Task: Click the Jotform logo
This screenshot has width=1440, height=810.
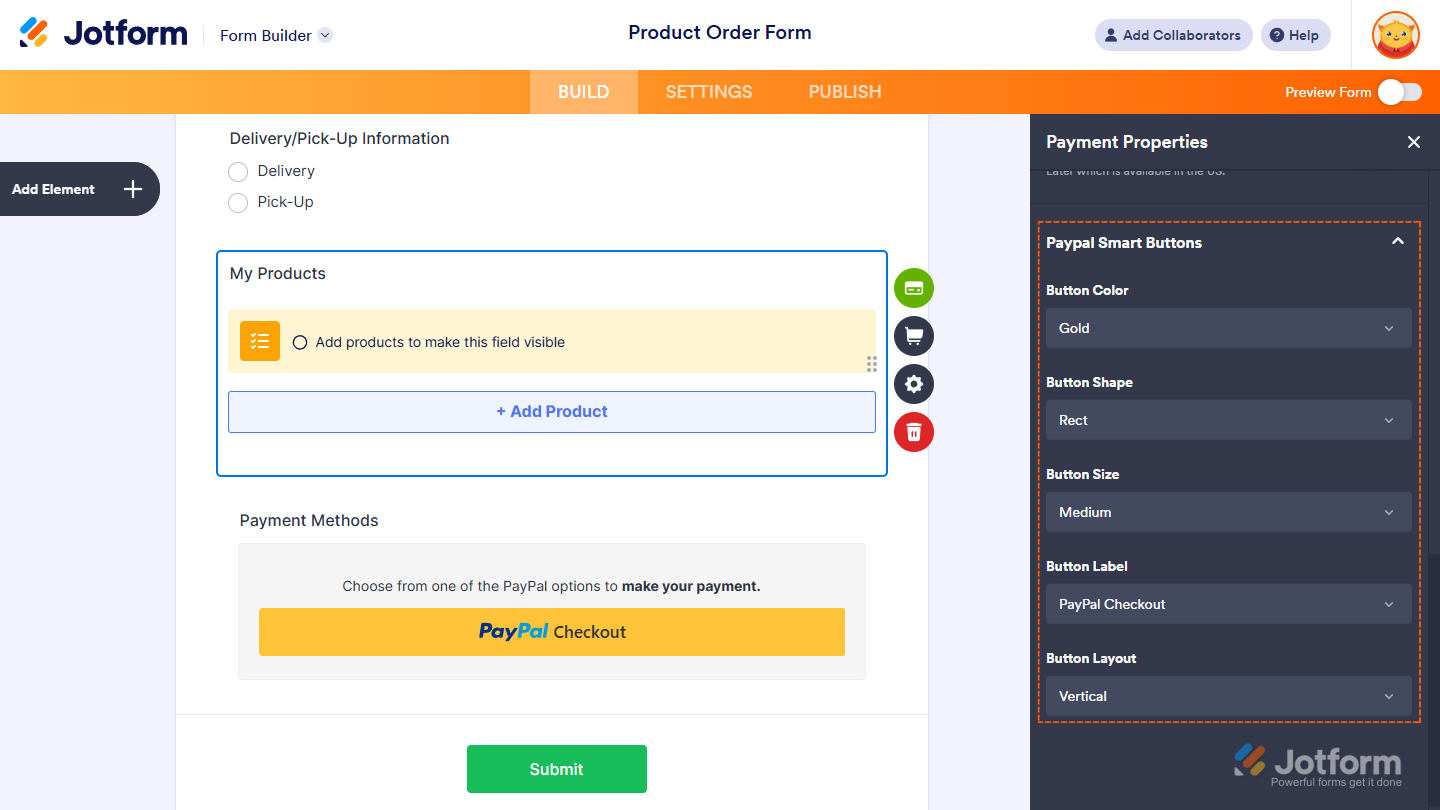Action: click(103, 34)
